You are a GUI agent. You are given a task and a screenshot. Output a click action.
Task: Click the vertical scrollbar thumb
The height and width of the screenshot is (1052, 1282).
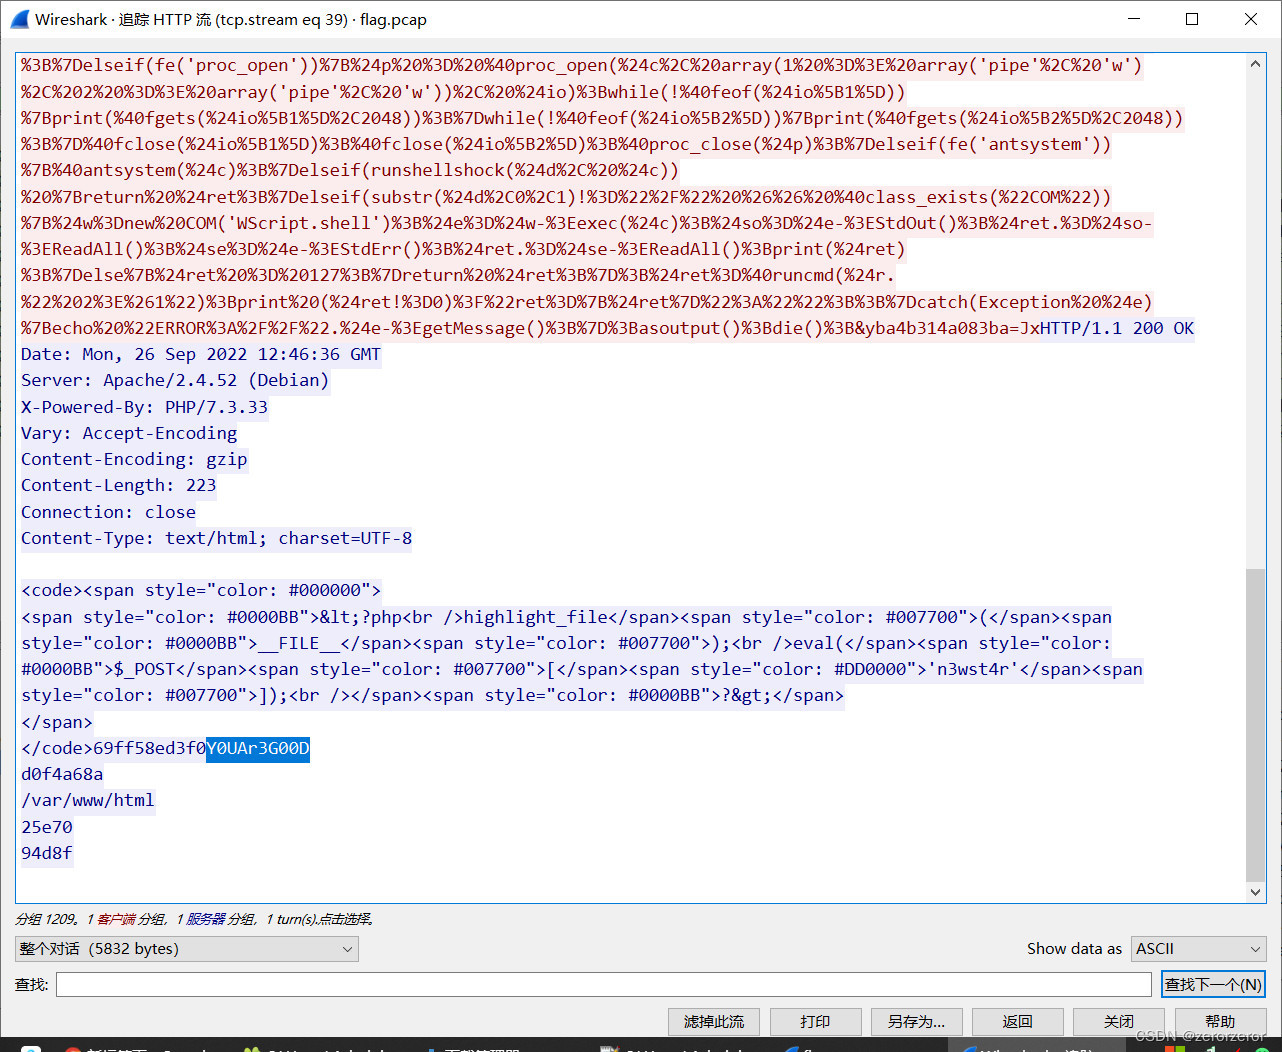pyautogui.click(x=1256, y=725)
